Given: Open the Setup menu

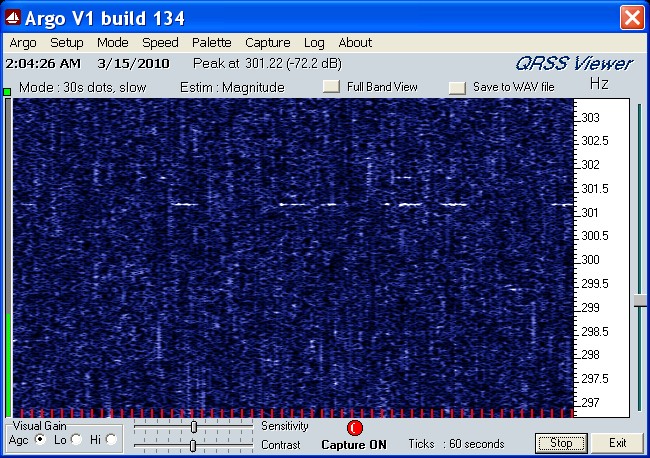Looking at the screenshot, I should point(67,43).
